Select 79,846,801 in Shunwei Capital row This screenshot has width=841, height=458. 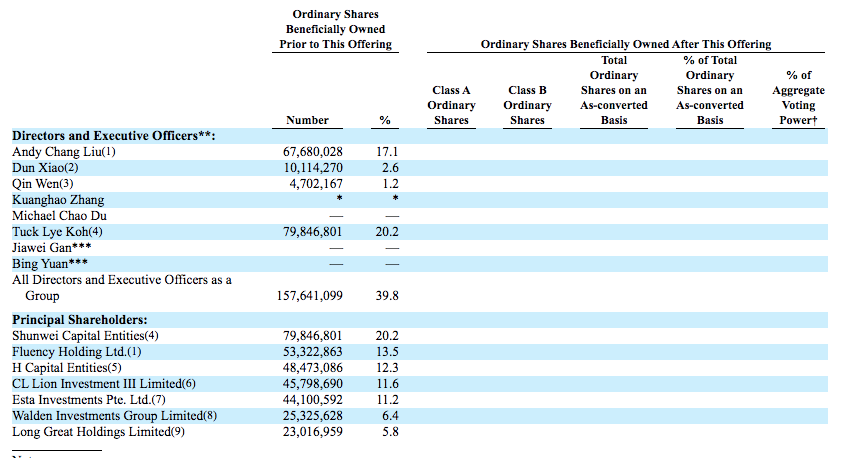tap(313, 336)
